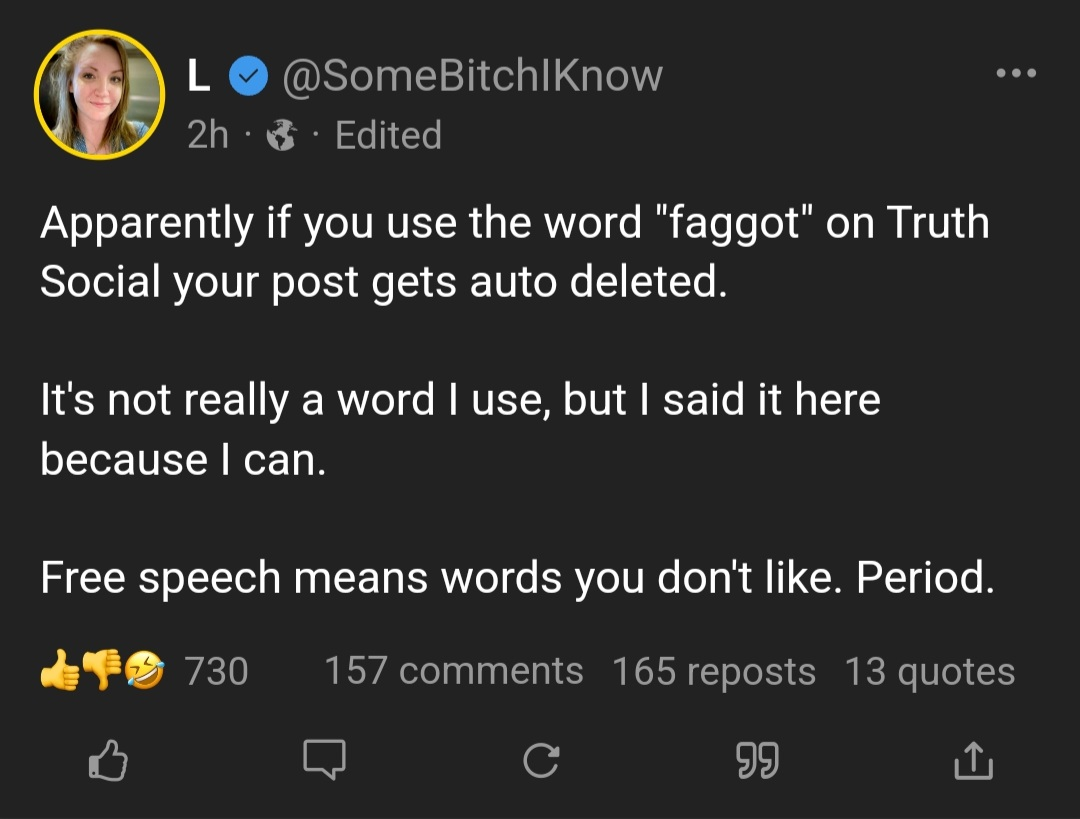The height and width of the screenshot is (819, 1080).
Task: View the 157 comments
Action: pyautogui.click(x=453, y=671)
